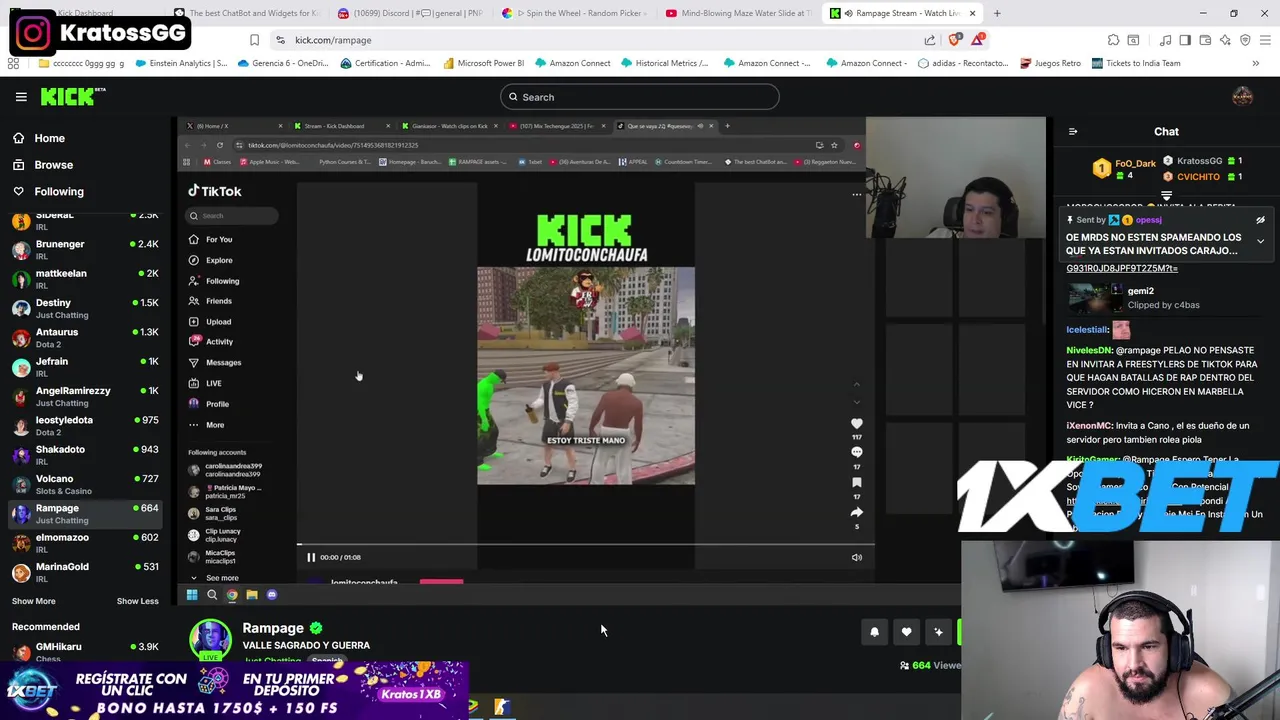Open Tickets to India Team bookmark
The height and width of the screenshot is (720, 1280).
(x=1136, y=63)
